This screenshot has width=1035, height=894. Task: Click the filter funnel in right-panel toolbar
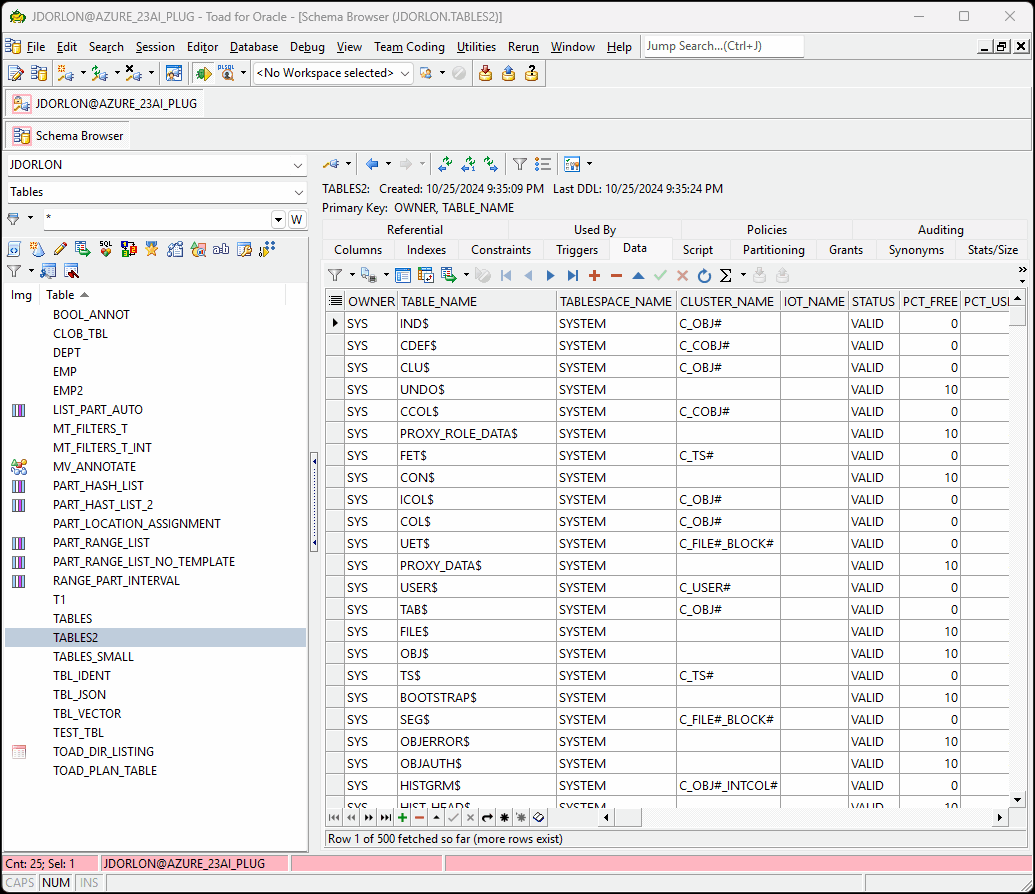click(x=519, y=164)
